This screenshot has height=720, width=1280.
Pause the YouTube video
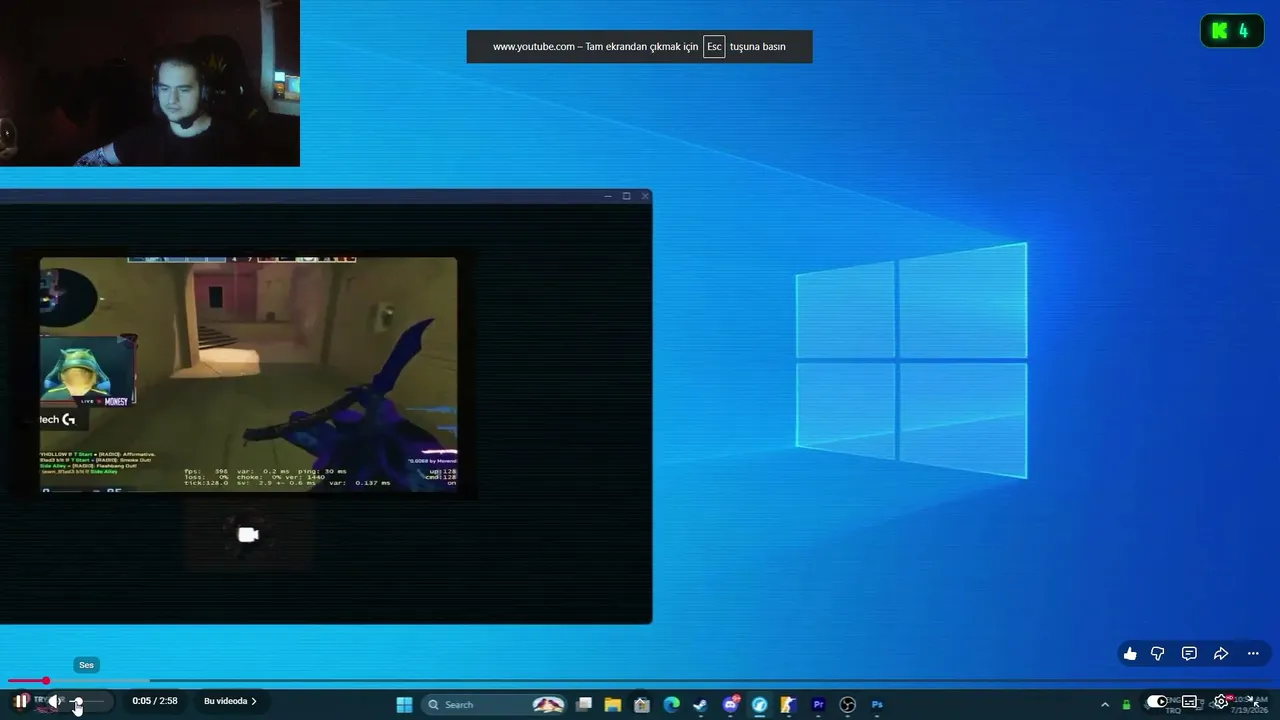(x=21, y=701)
